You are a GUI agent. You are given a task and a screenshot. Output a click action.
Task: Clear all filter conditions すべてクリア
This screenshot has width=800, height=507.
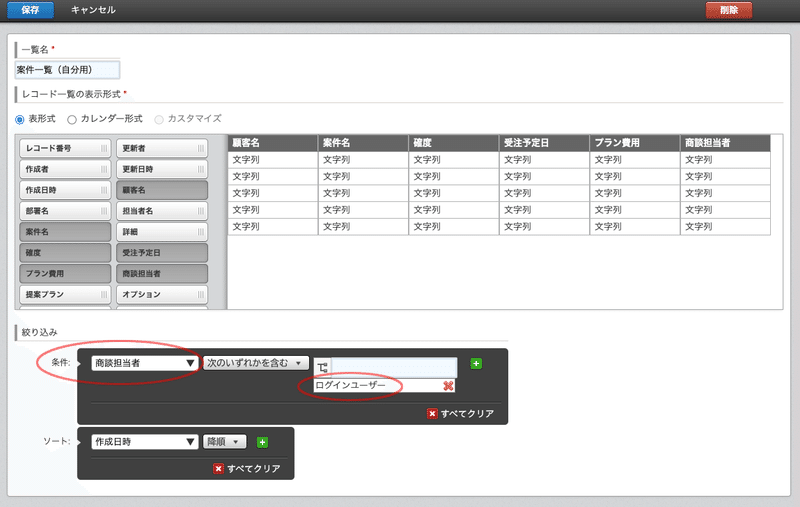pyautogui.click(x=461, y=414)
